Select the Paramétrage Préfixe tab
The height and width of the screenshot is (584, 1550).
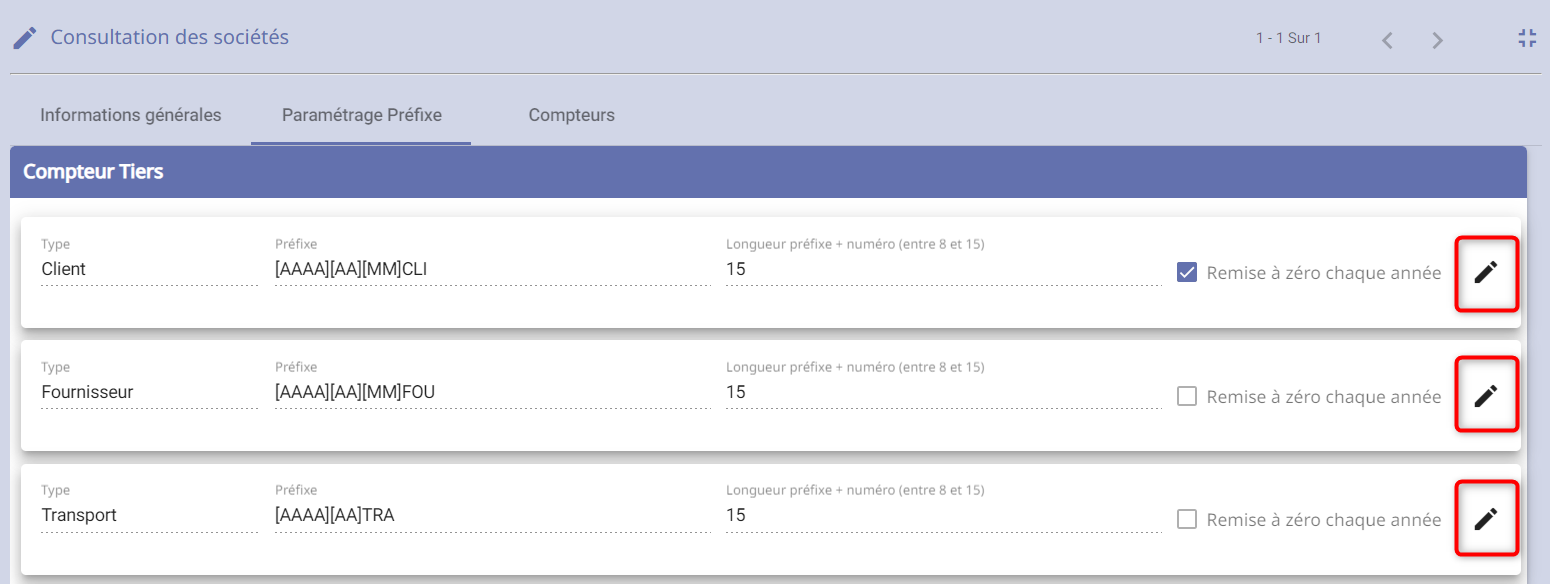[362, 115]
